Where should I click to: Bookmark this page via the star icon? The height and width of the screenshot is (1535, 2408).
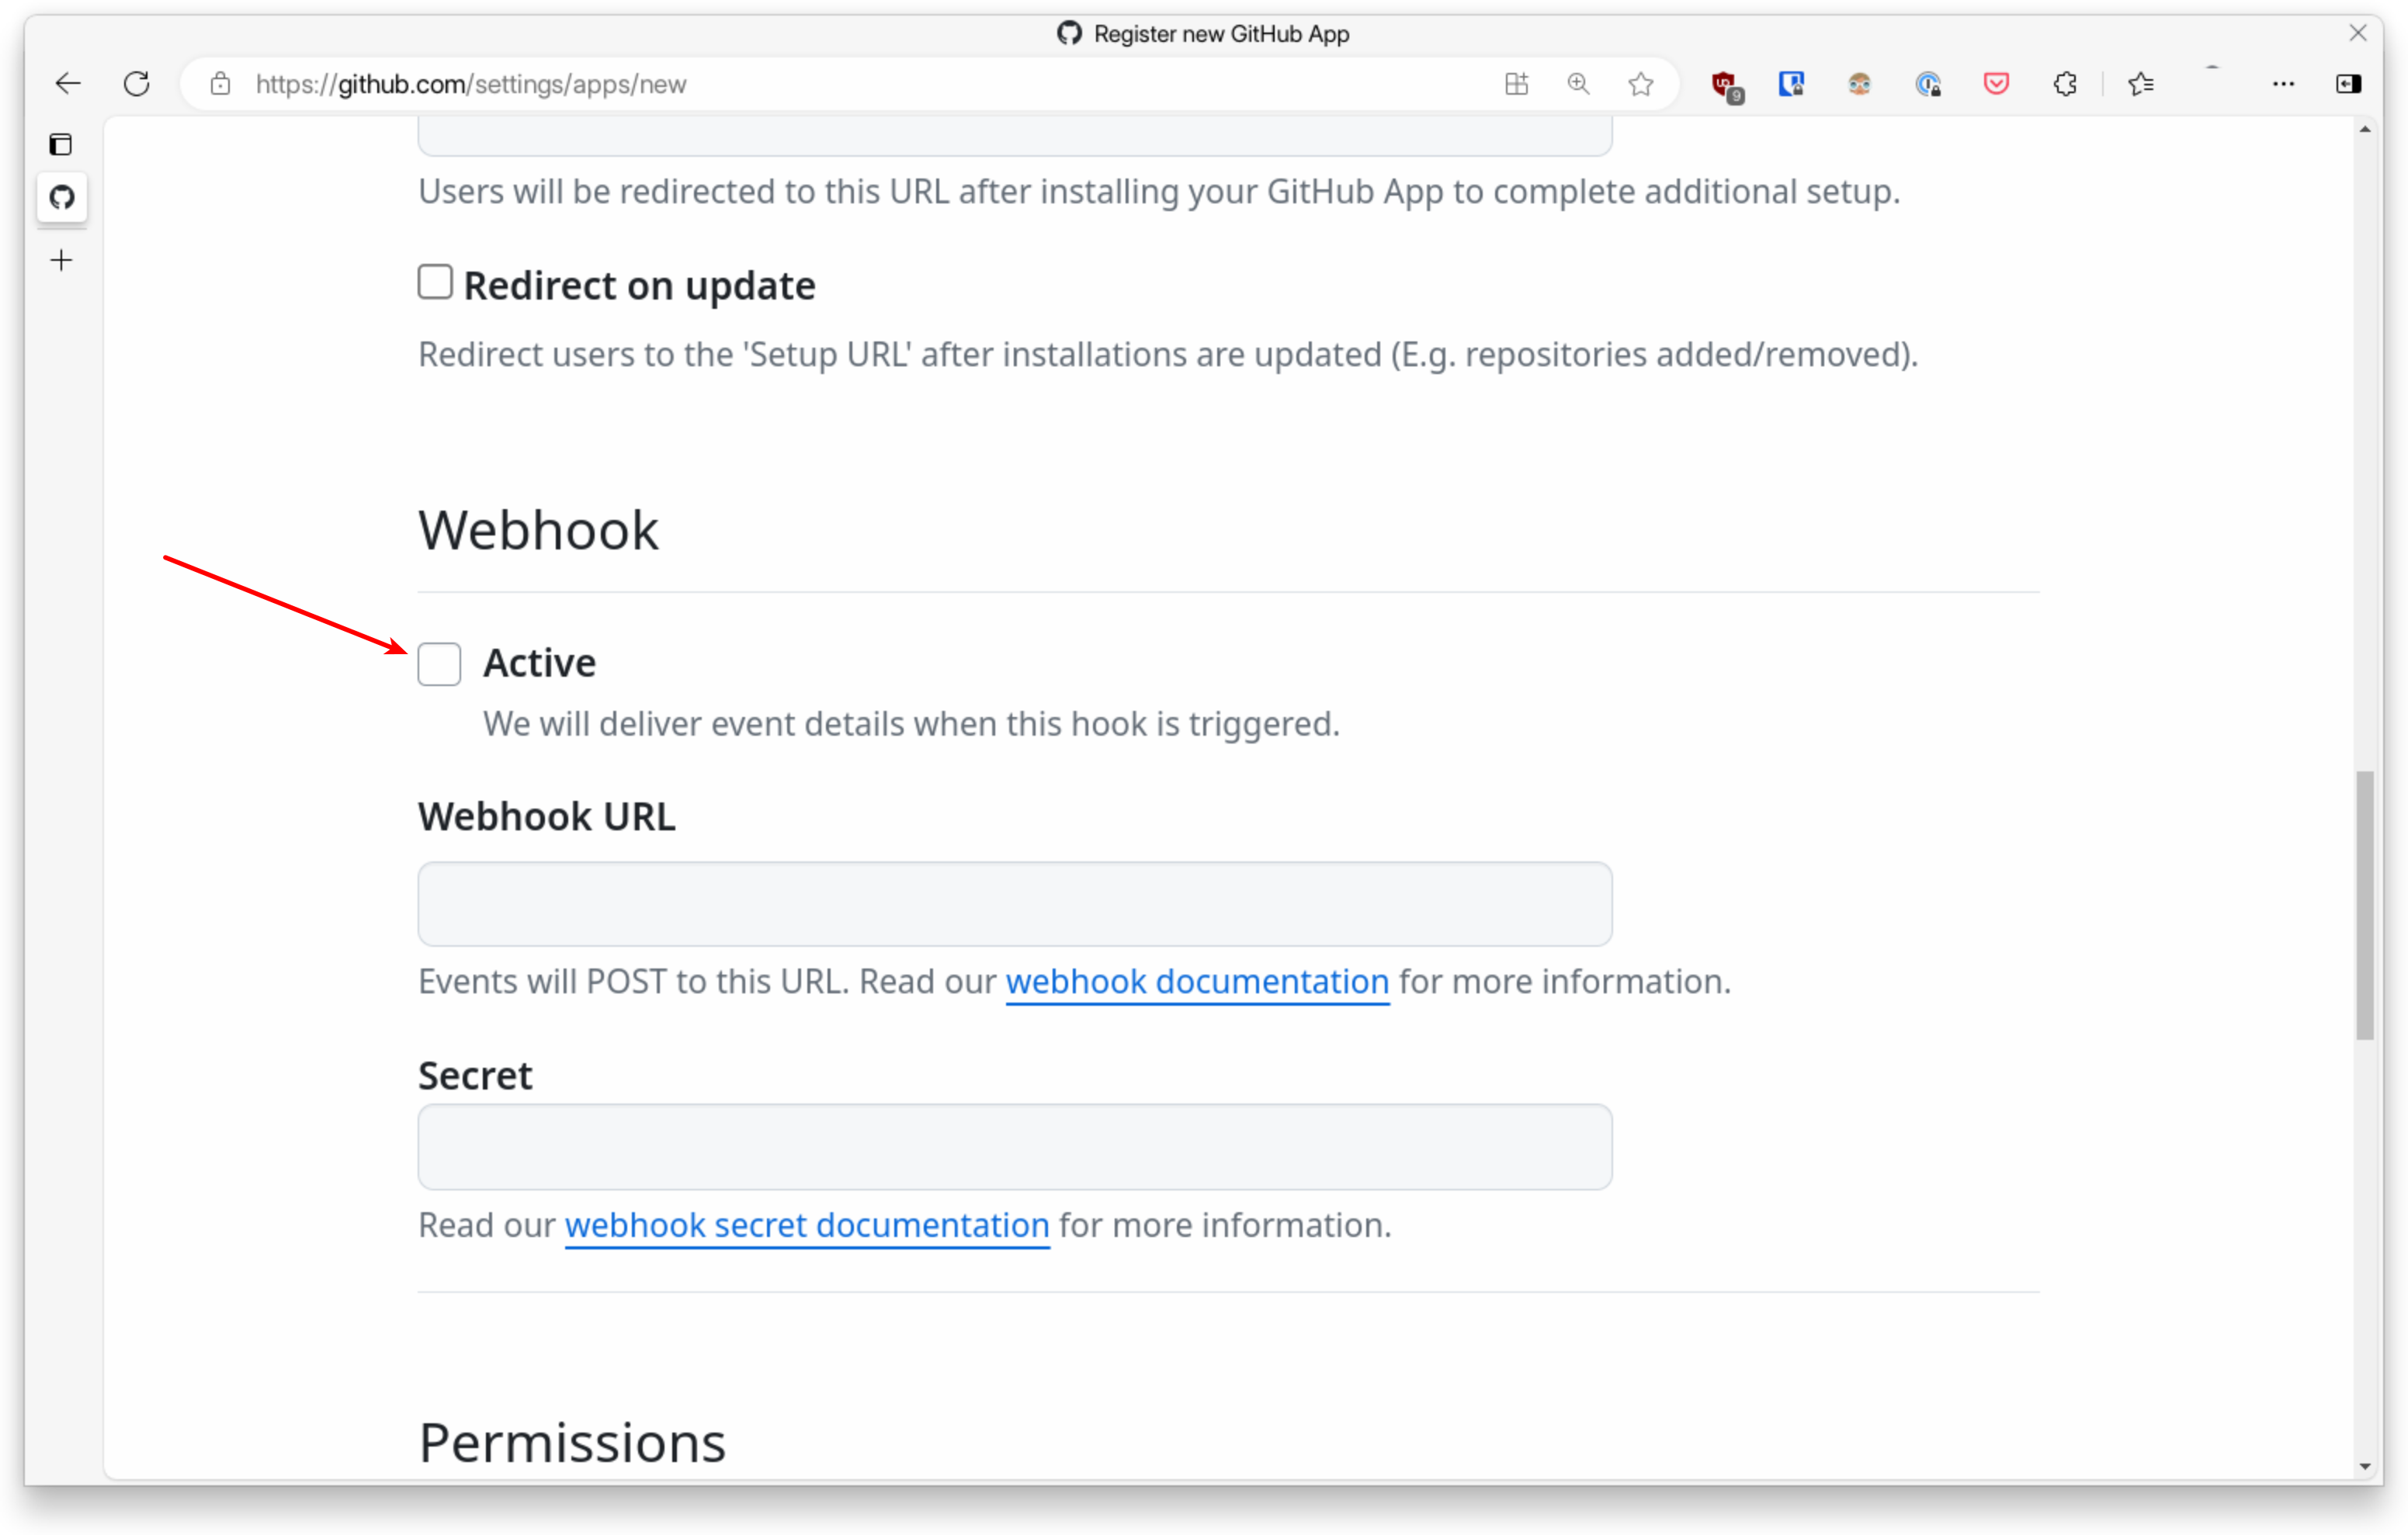pos(1641,84)
